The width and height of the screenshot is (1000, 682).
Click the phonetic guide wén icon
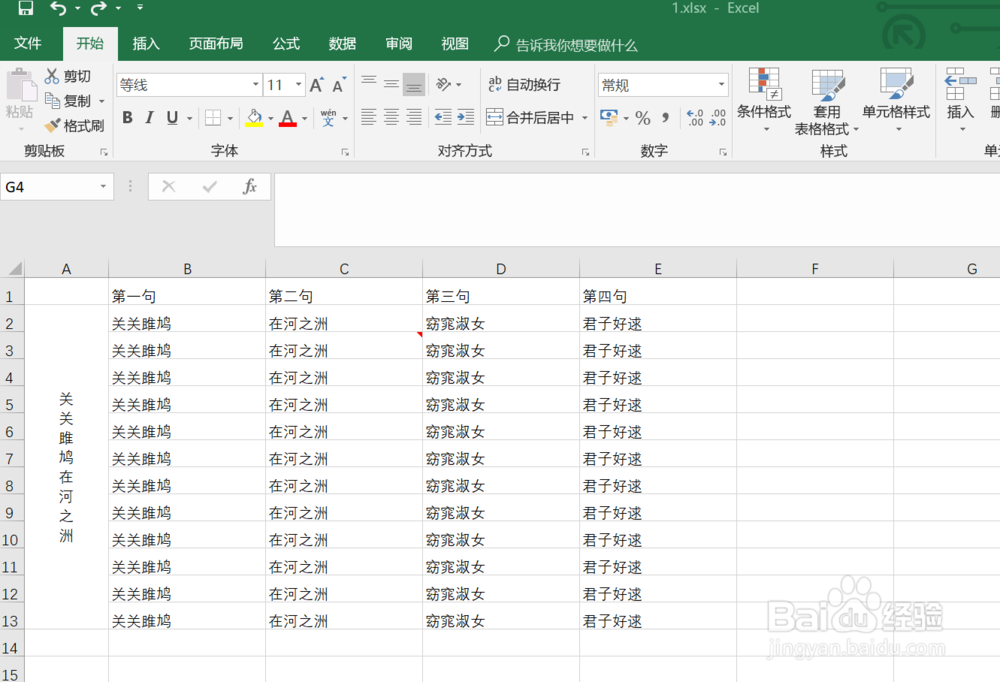(328, 118)
